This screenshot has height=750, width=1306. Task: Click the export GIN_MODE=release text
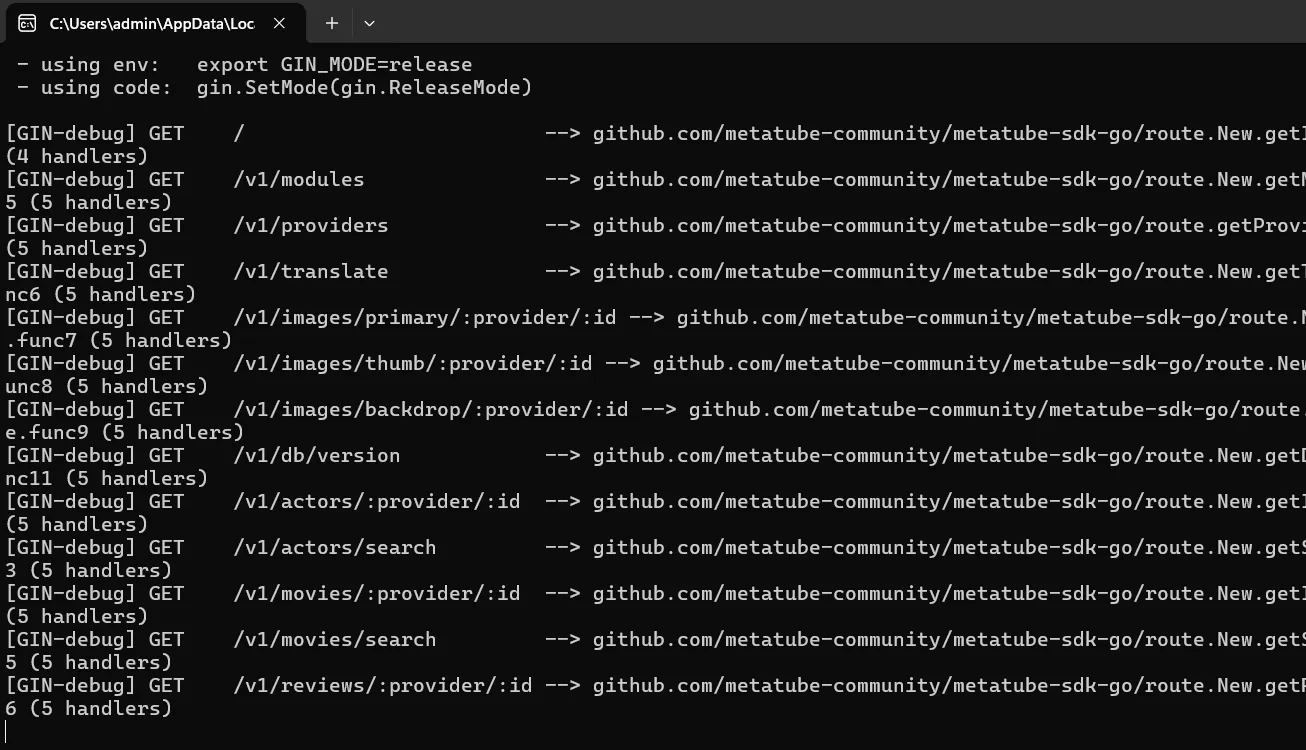pos(334,65)
